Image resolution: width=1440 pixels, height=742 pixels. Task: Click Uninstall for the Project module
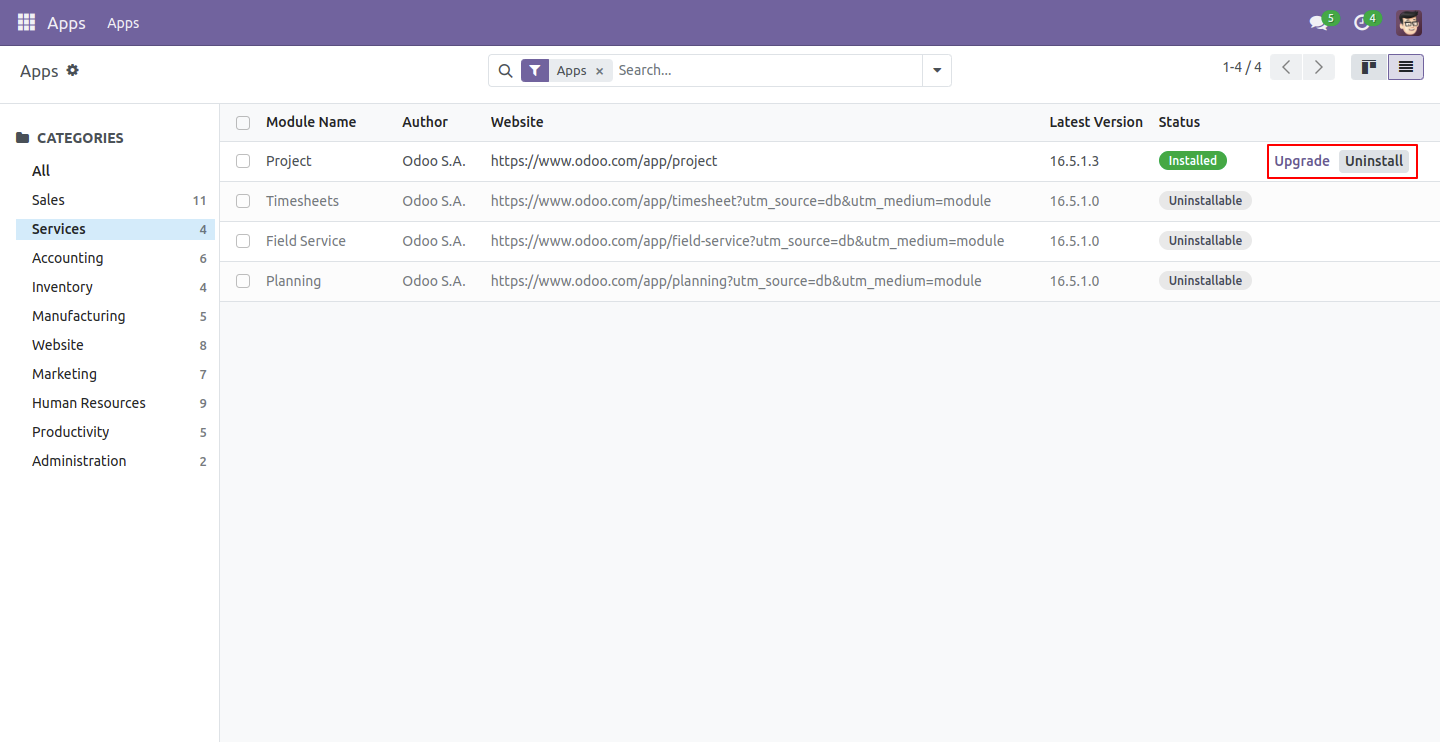[x=1374, y=161]
